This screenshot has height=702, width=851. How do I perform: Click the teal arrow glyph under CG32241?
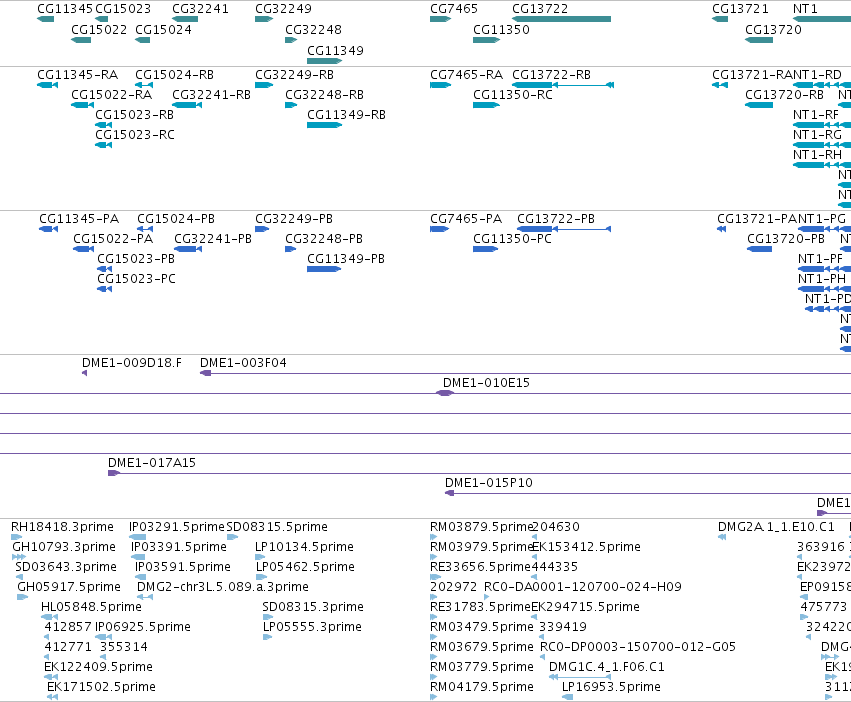[185, 19]
